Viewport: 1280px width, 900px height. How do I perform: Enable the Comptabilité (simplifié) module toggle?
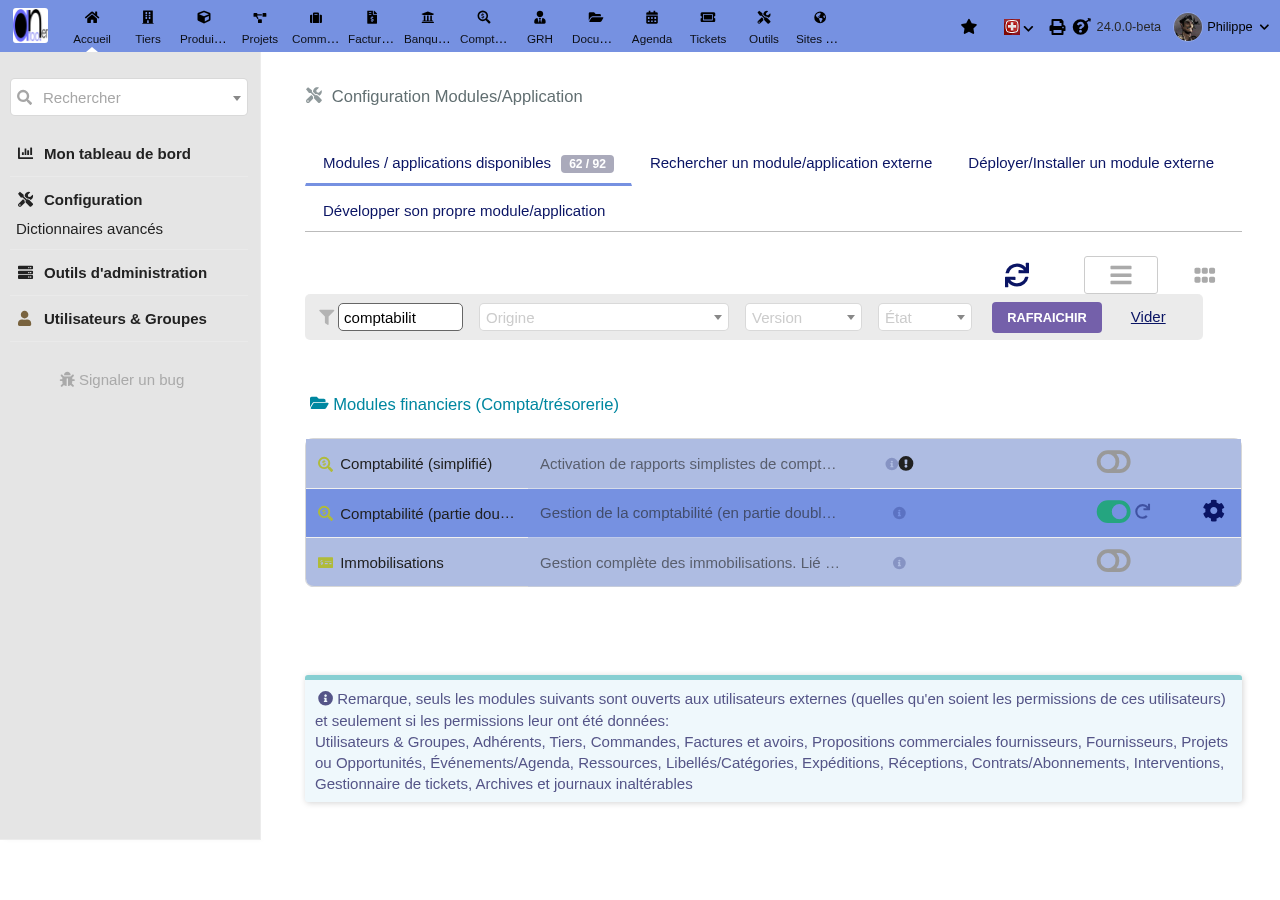click(1113, 462)
